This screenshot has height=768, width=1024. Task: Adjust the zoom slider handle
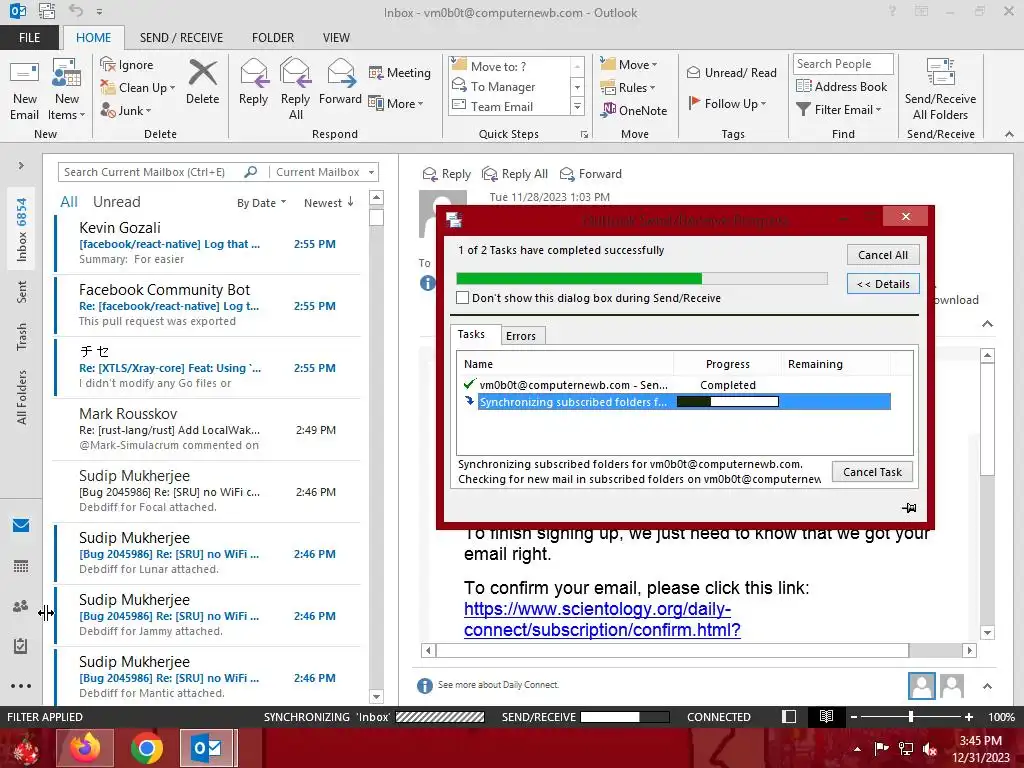pyautogui.click(x=910, y=716)
